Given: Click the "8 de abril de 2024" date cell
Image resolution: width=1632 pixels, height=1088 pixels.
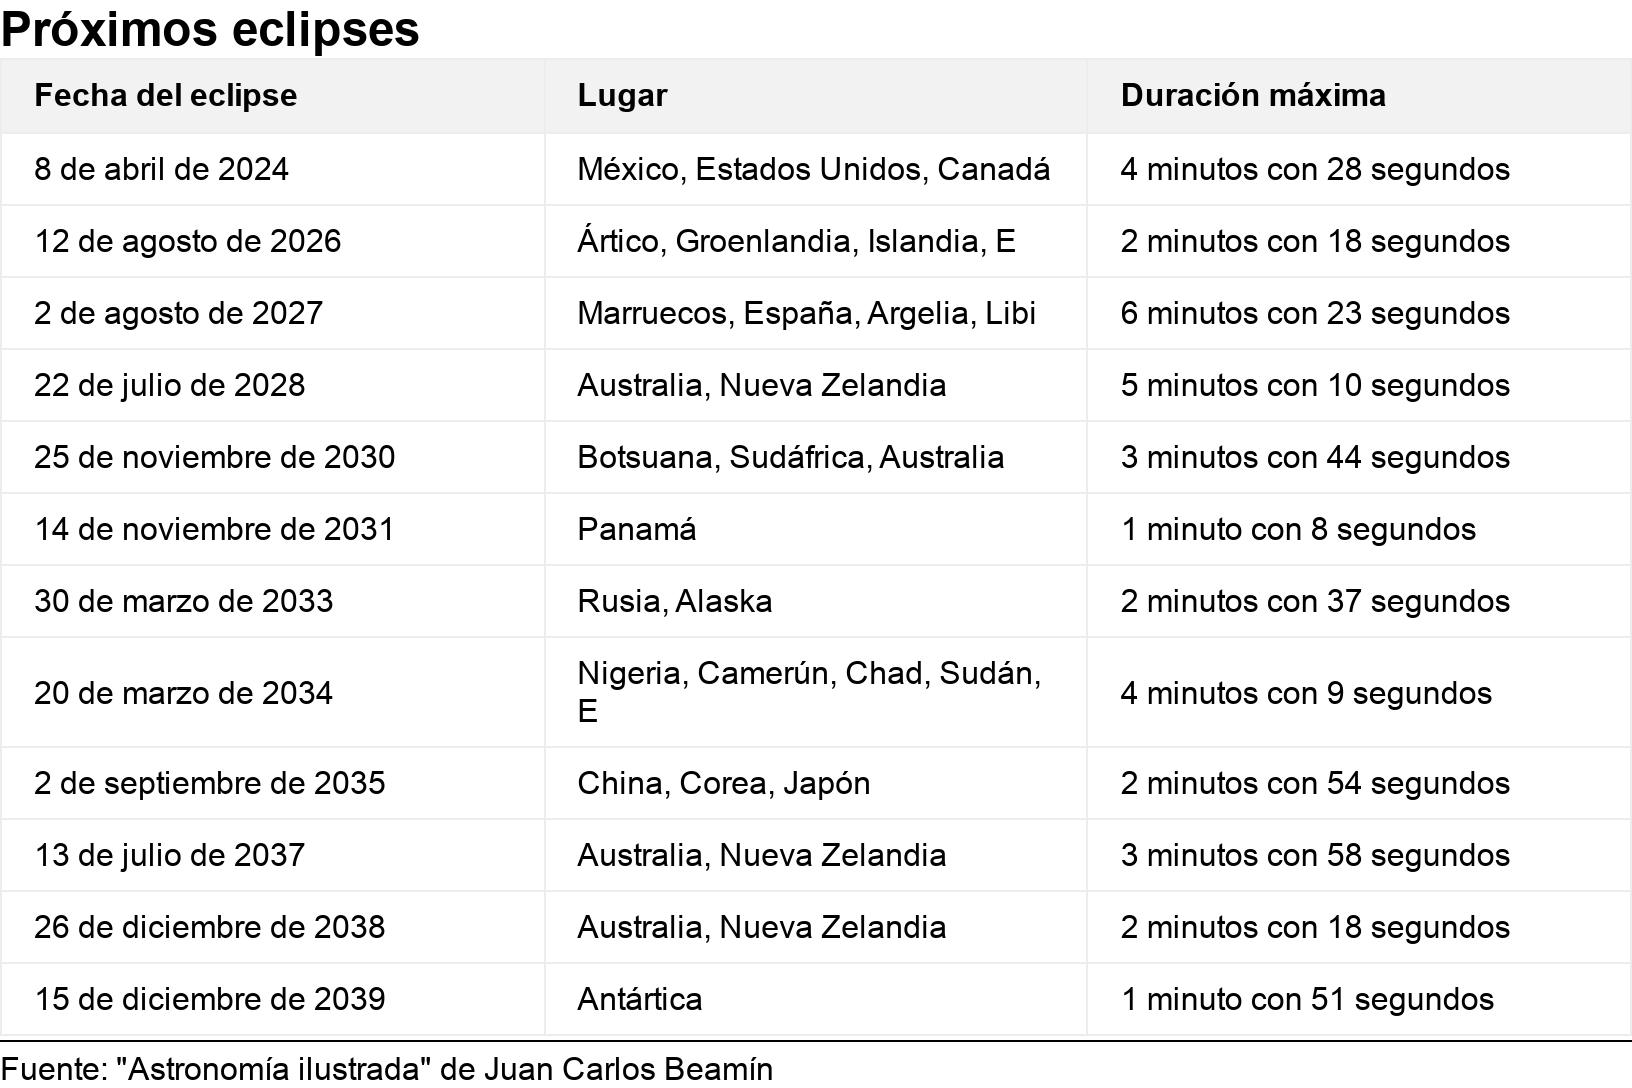Looking at the screenshot, I should pos(161,169).
